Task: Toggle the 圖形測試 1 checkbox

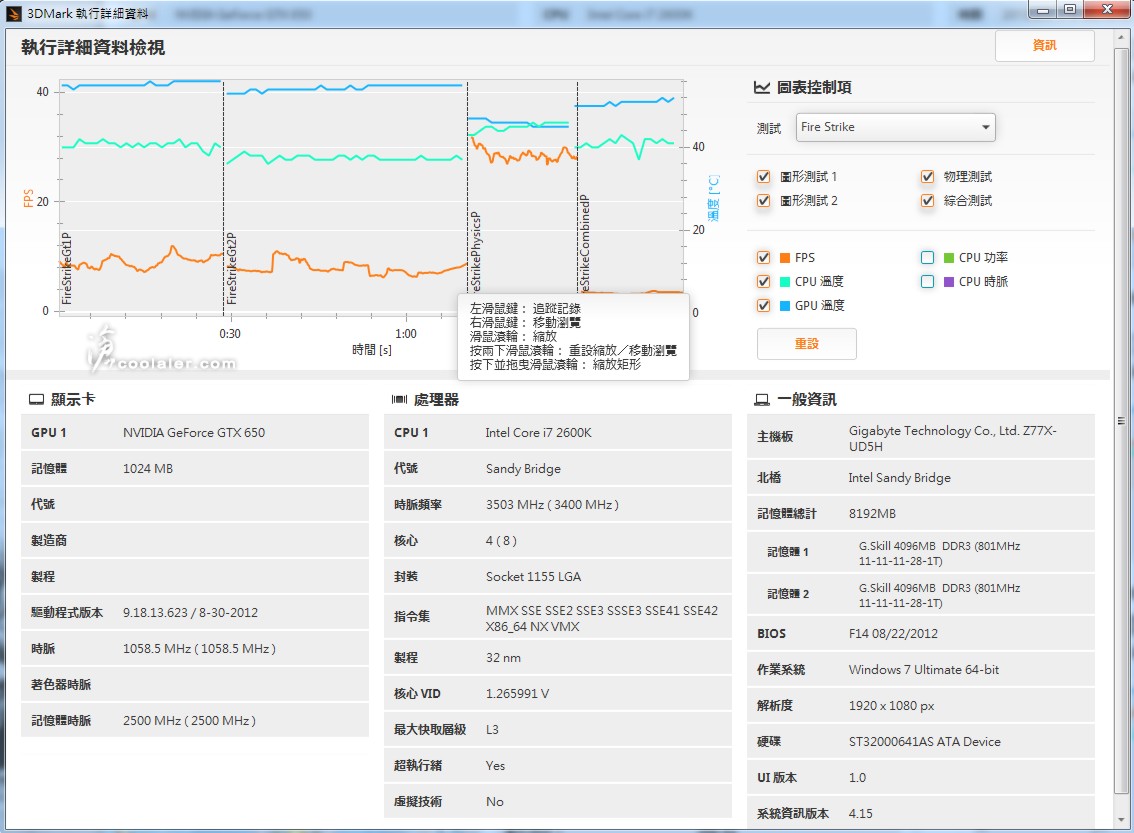Action: (x=763, y=176)
